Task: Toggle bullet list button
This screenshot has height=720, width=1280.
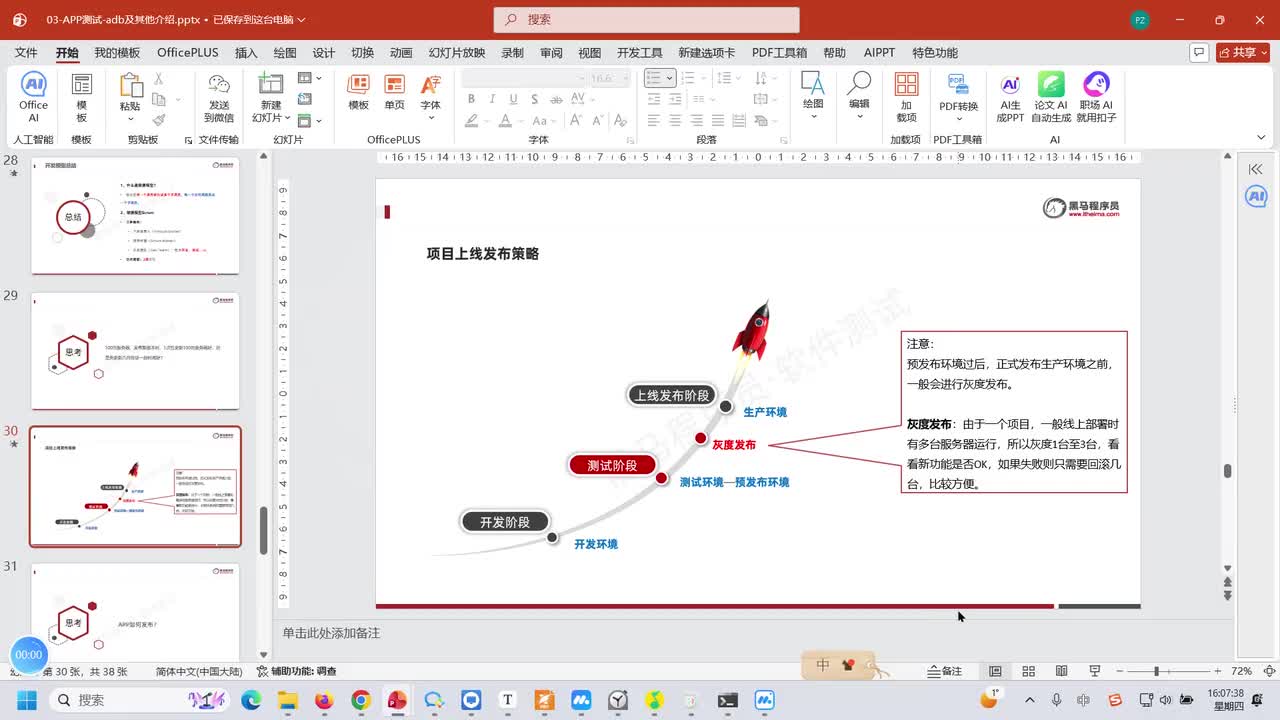Action: point(654,78)
